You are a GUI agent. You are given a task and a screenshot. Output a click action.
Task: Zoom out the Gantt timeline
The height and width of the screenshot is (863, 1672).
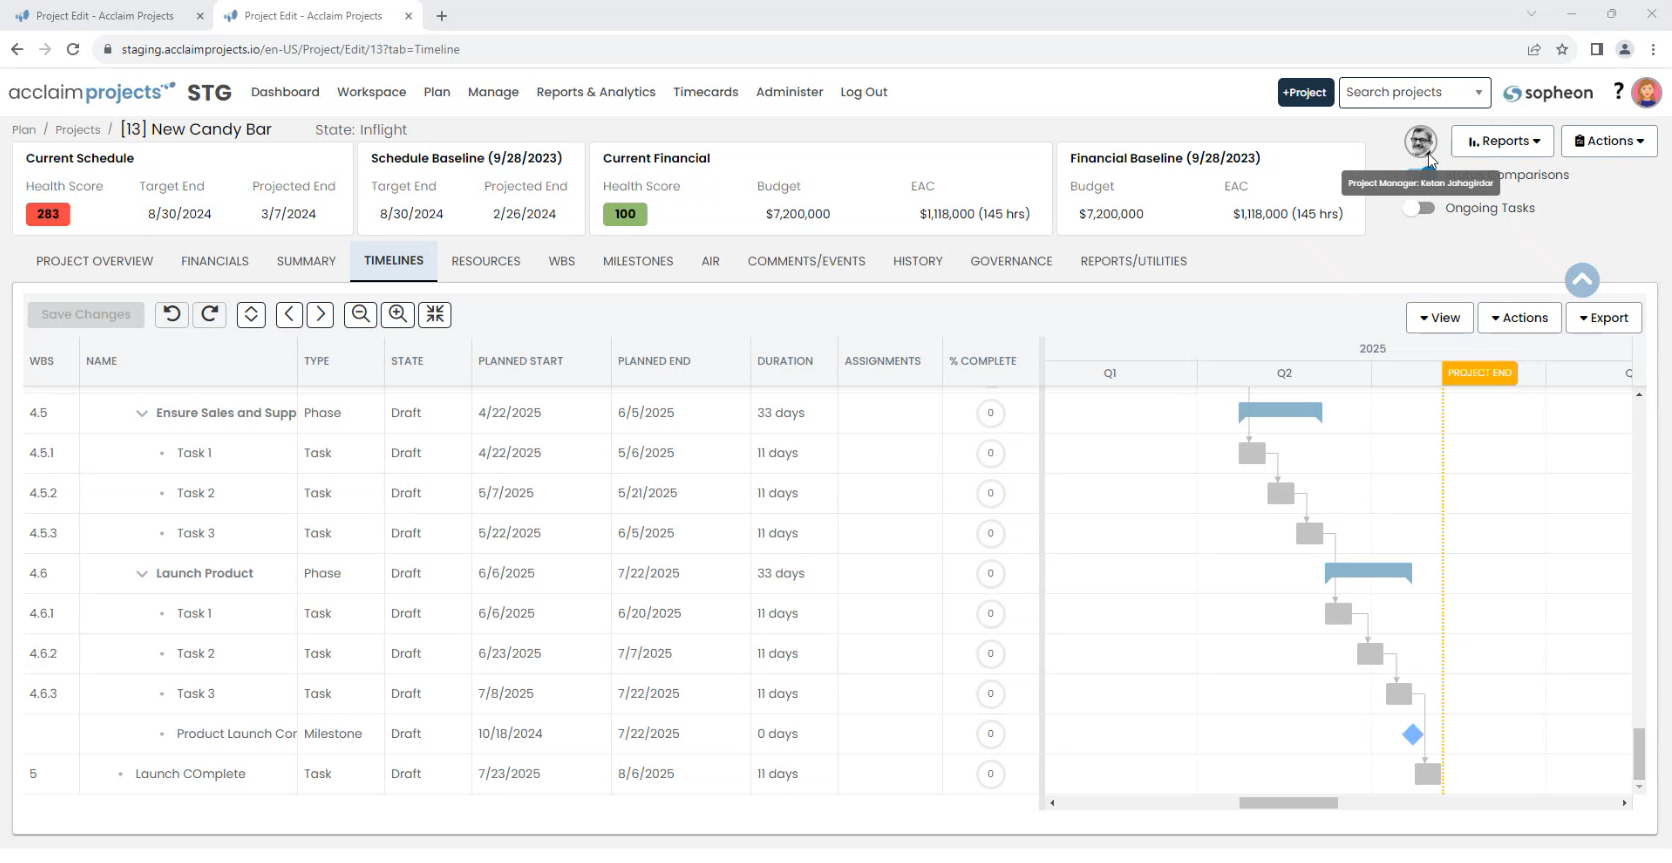[360, 315]
